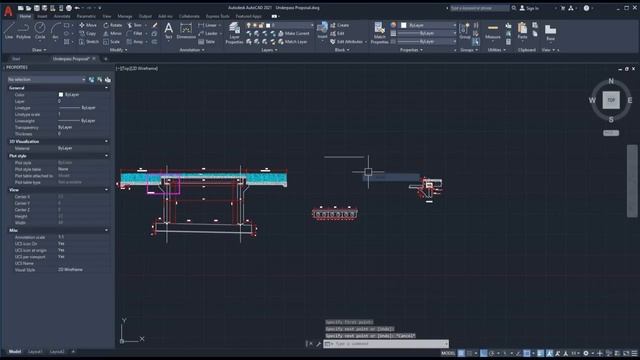The width and height of the screenshot is (640, 360).
Task: Activate the Trim command
Action: click(134, 25)
